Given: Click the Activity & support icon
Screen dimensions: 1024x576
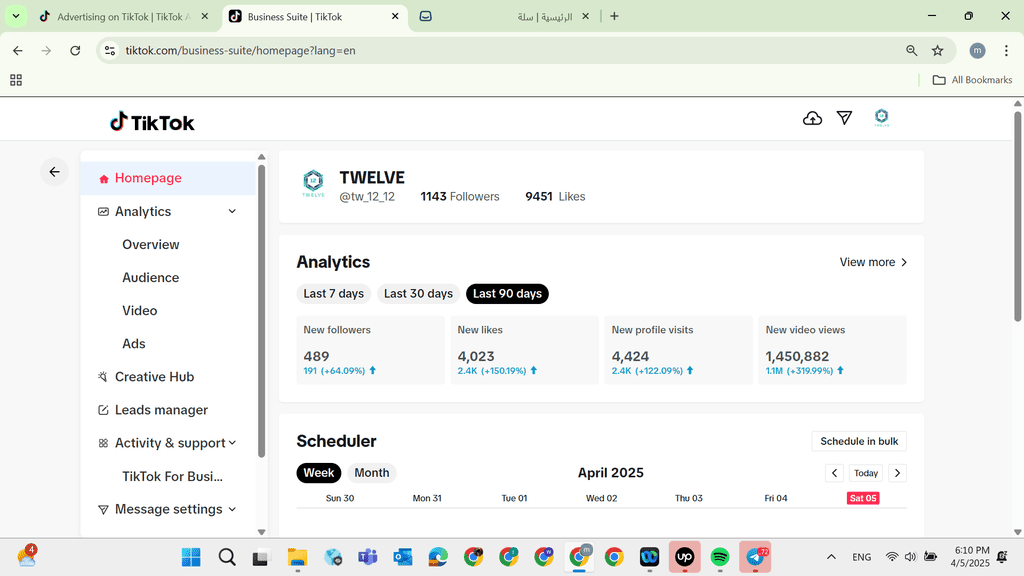Looking at the screenshot, I should coord(103,443).
